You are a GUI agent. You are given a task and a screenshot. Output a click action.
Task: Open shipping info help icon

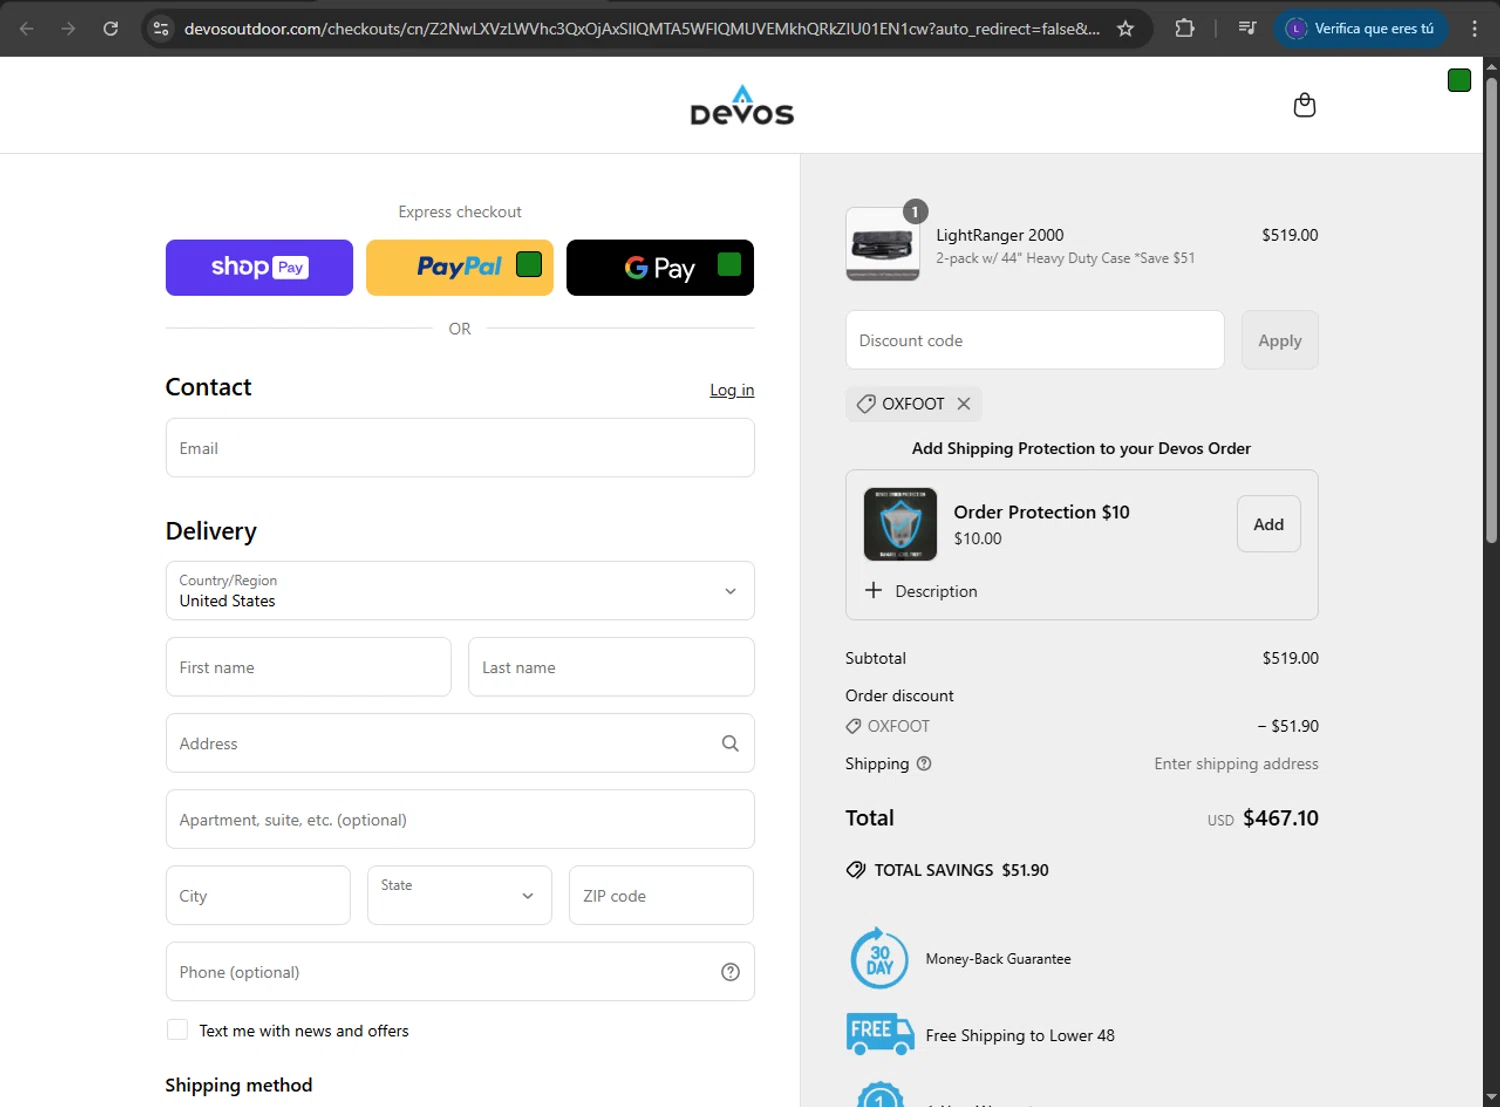(924, 764)
